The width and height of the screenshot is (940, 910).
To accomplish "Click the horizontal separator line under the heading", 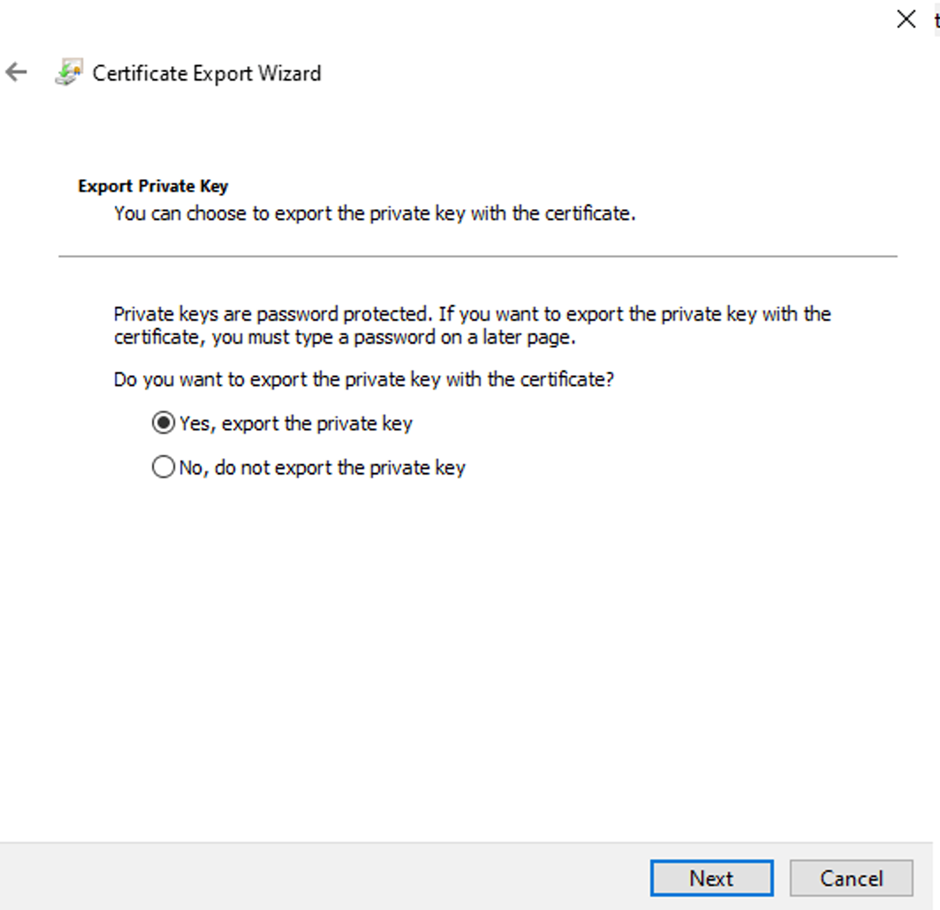I will tap(478, 256).
